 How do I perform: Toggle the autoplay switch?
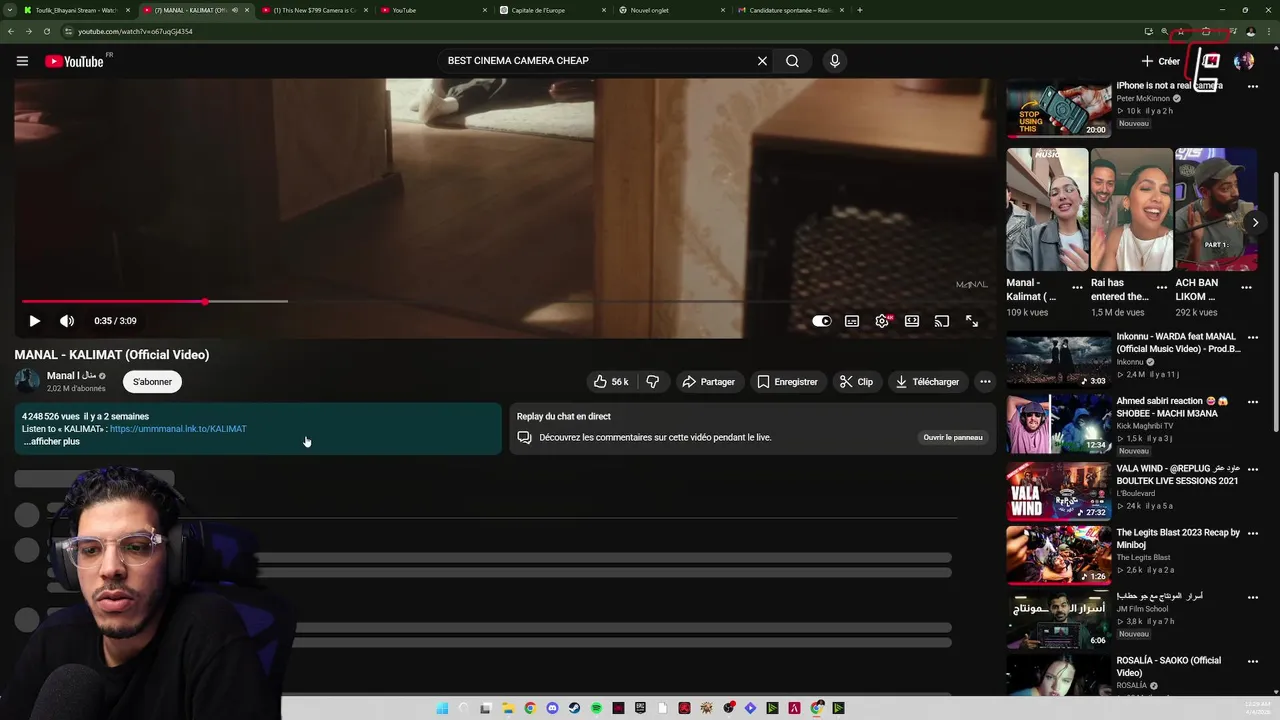(821, 321)
